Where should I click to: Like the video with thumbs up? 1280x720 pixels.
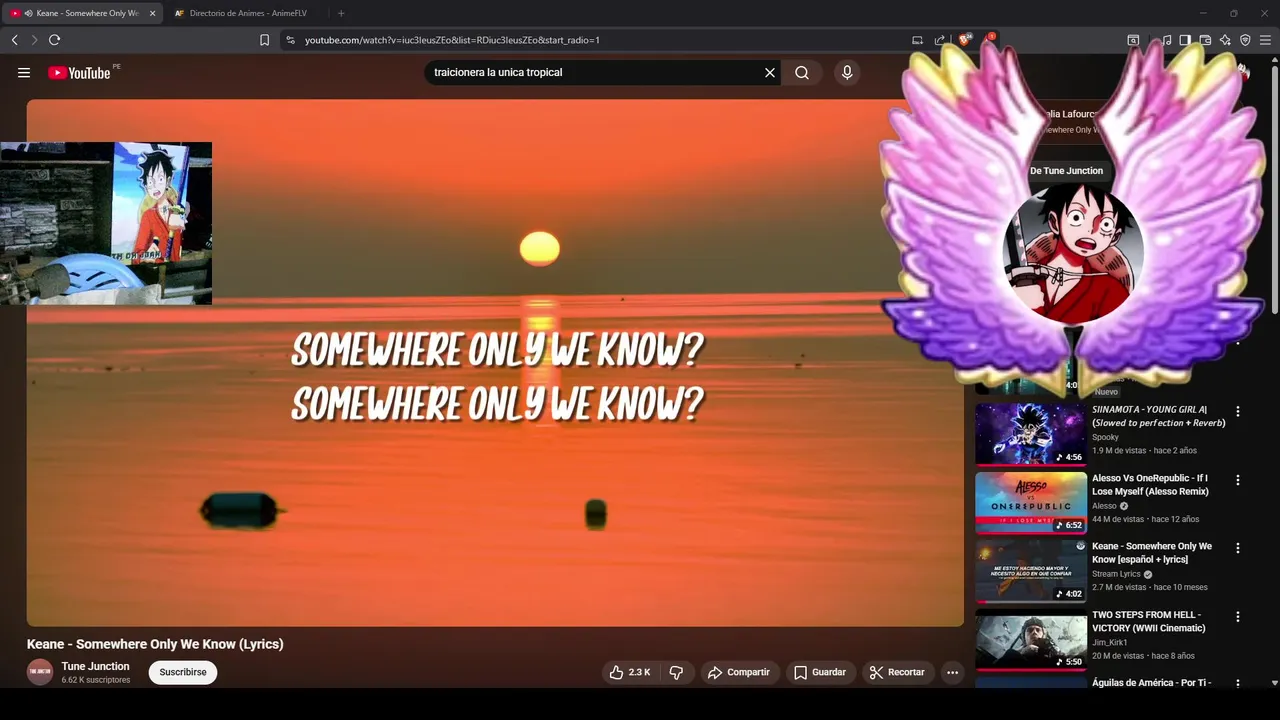630,672
